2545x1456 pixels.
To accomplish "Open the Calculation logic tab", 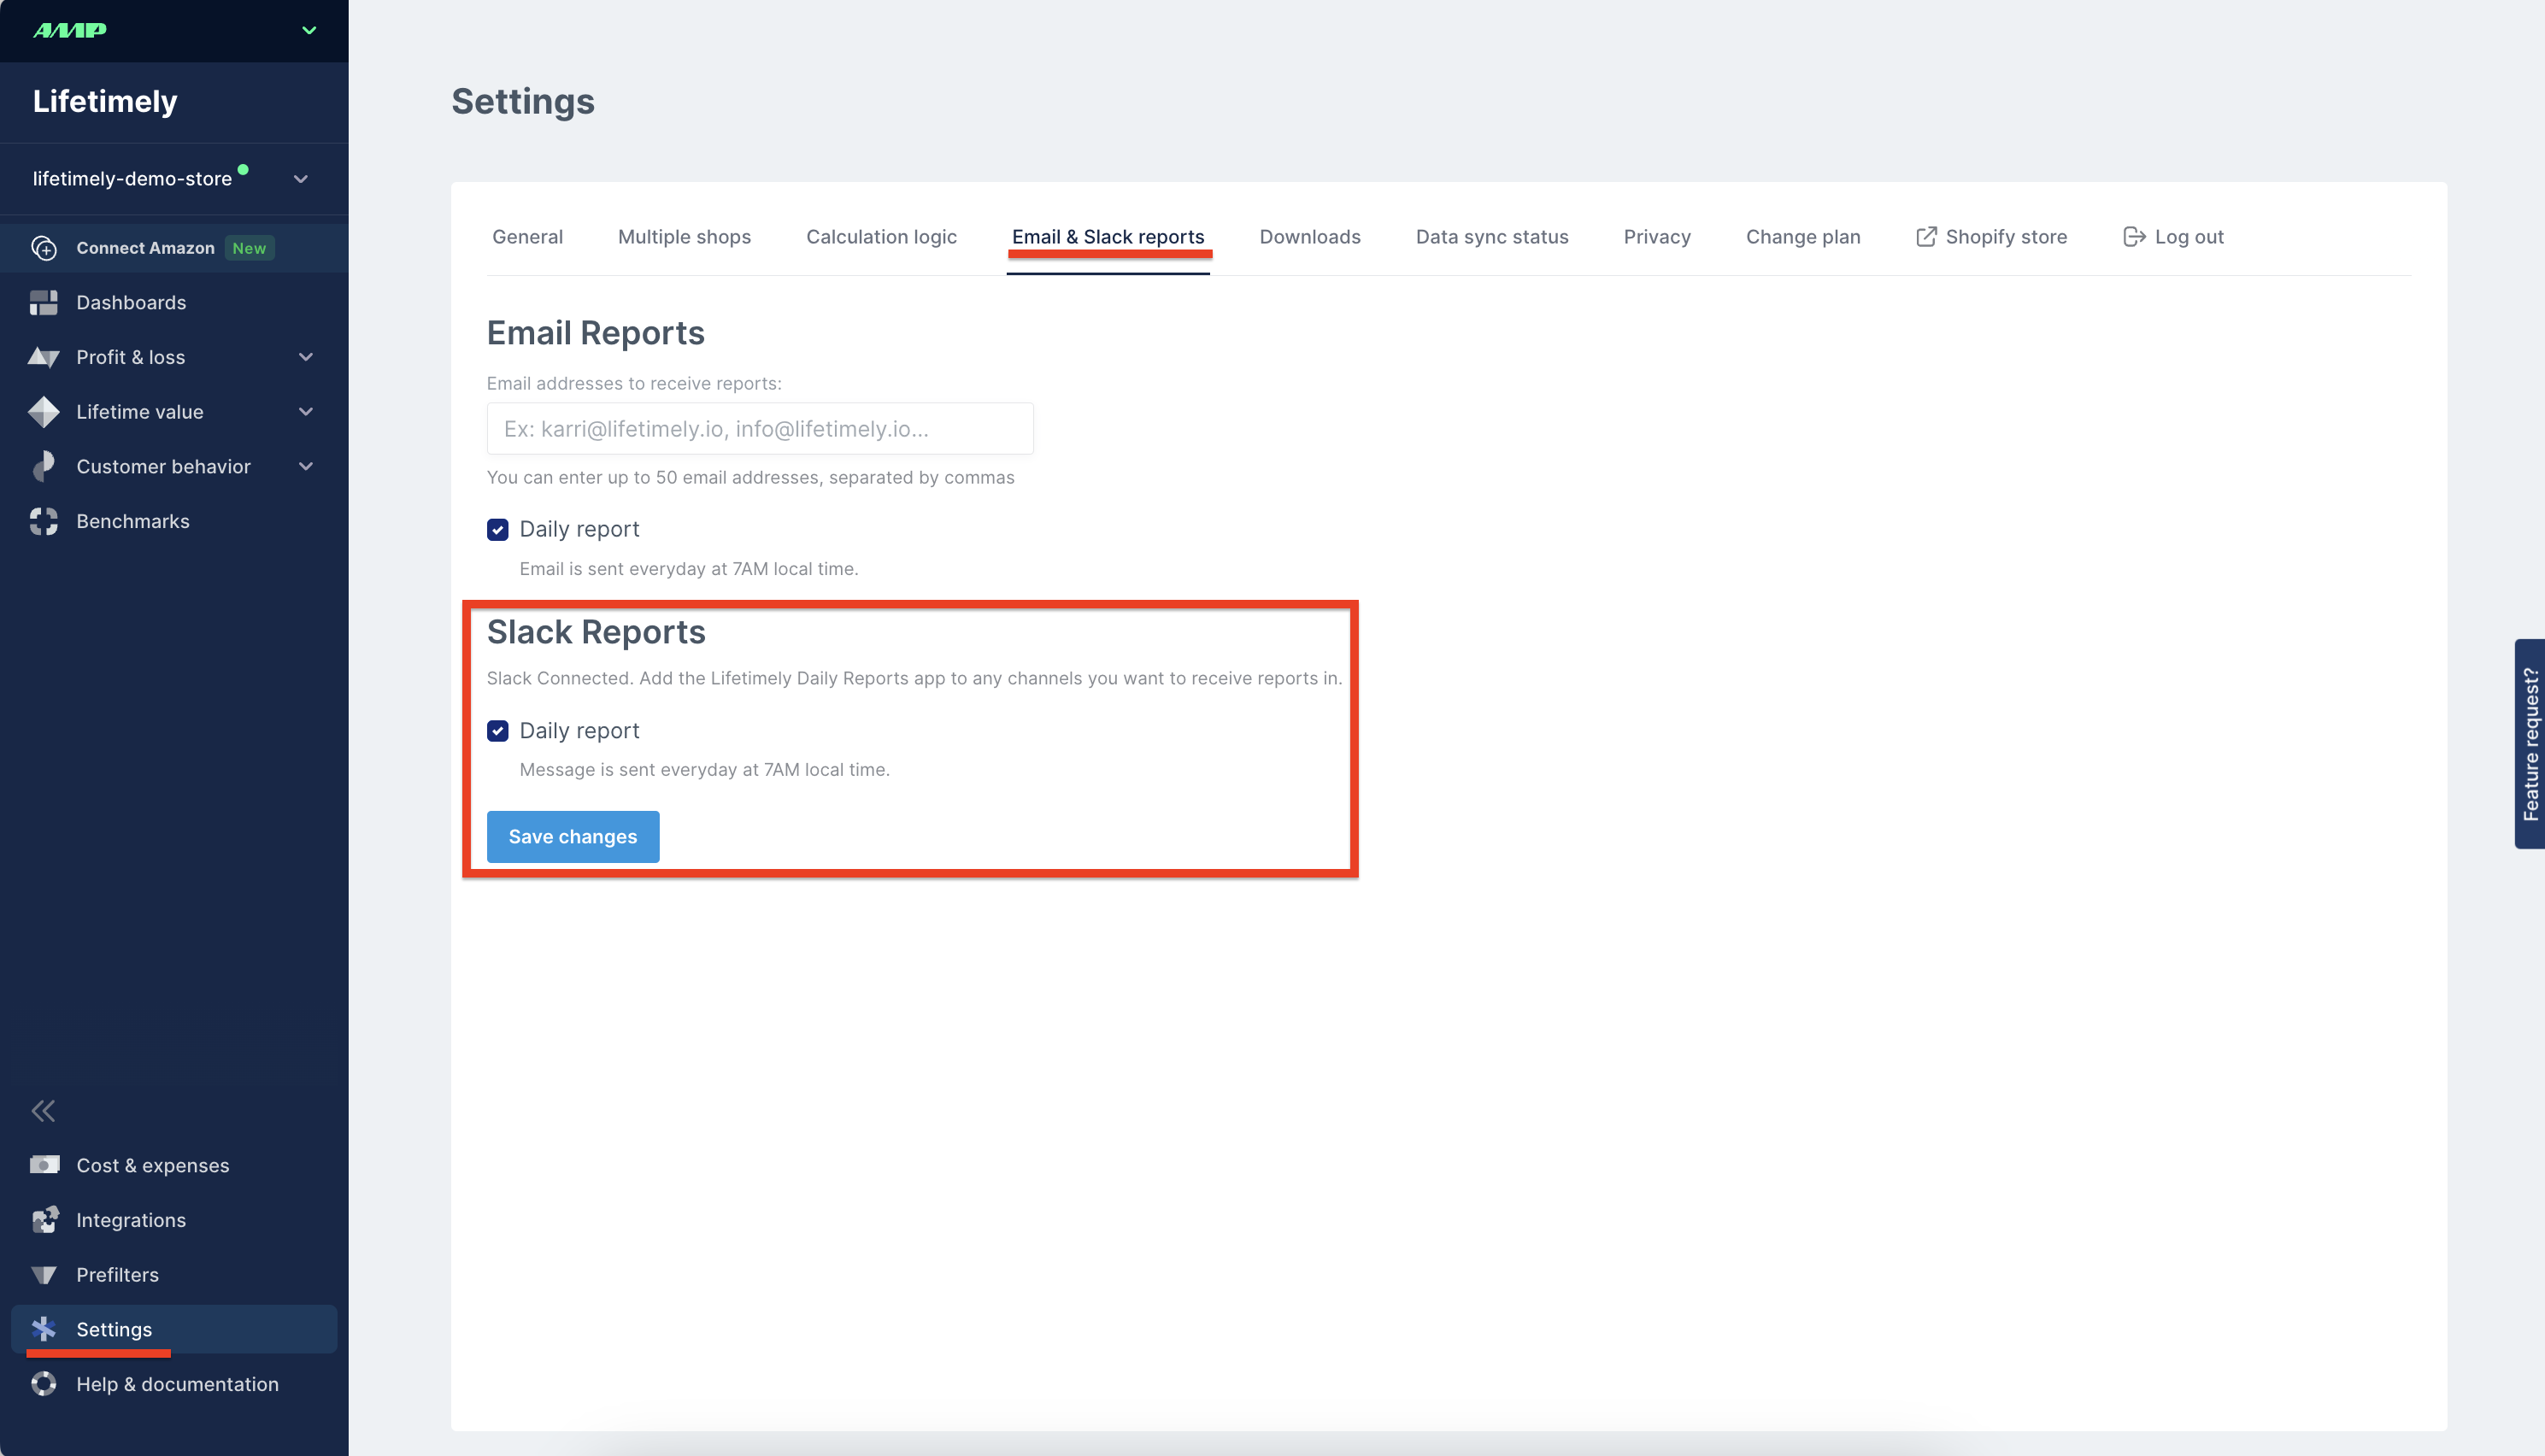I will tap(881, 237).
